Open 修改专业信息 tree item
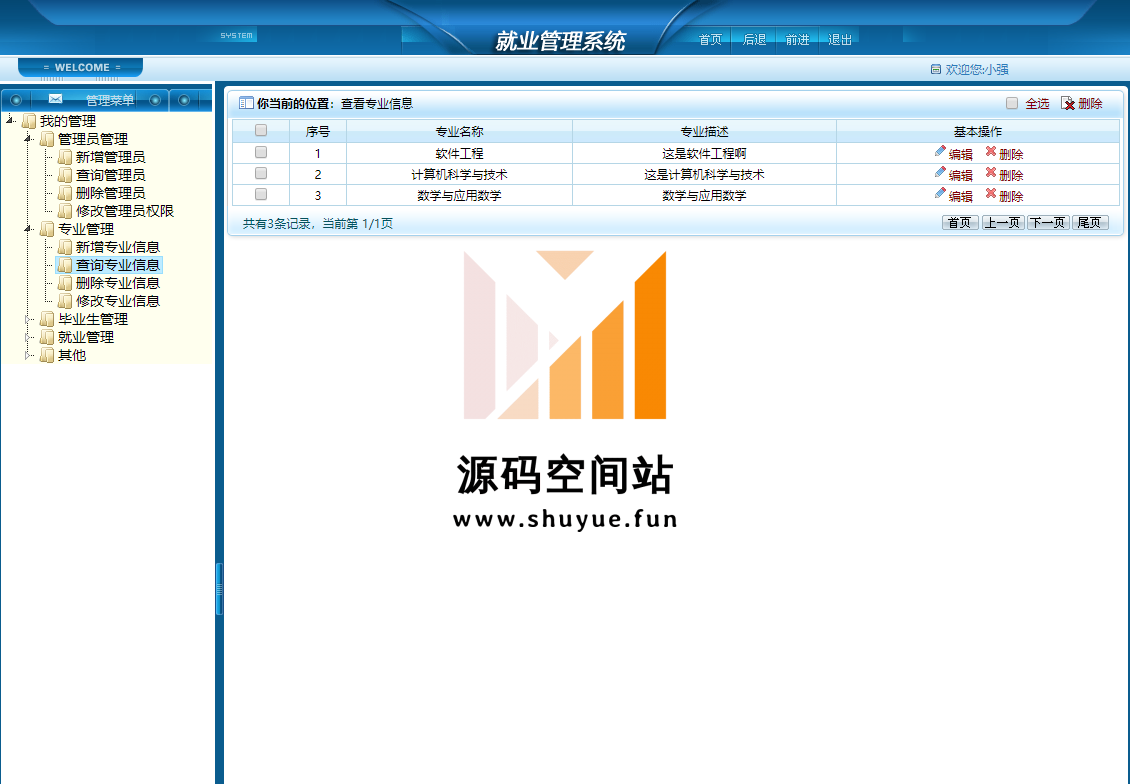The height and width of the screenshot is (784, 1130). click(117, 301)
